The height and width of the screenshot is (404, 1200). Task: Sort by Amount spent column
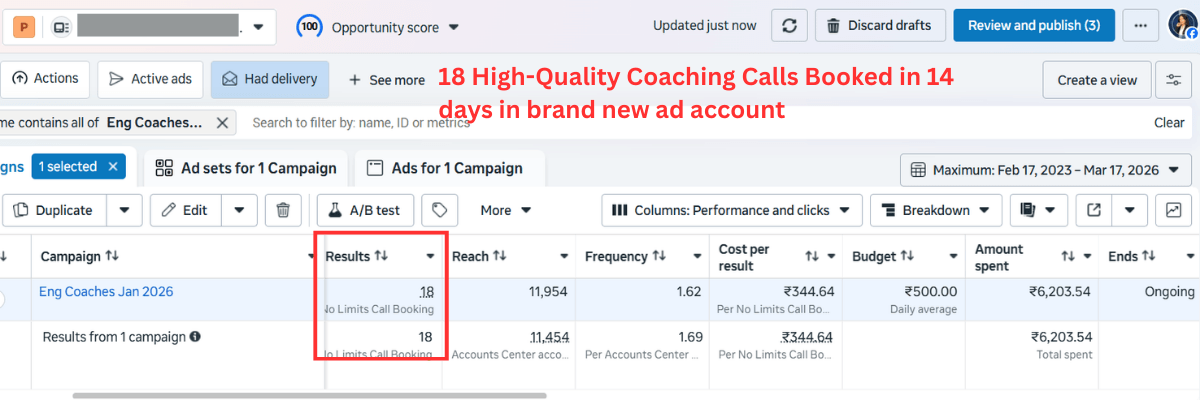click(x=1068, y=256)
